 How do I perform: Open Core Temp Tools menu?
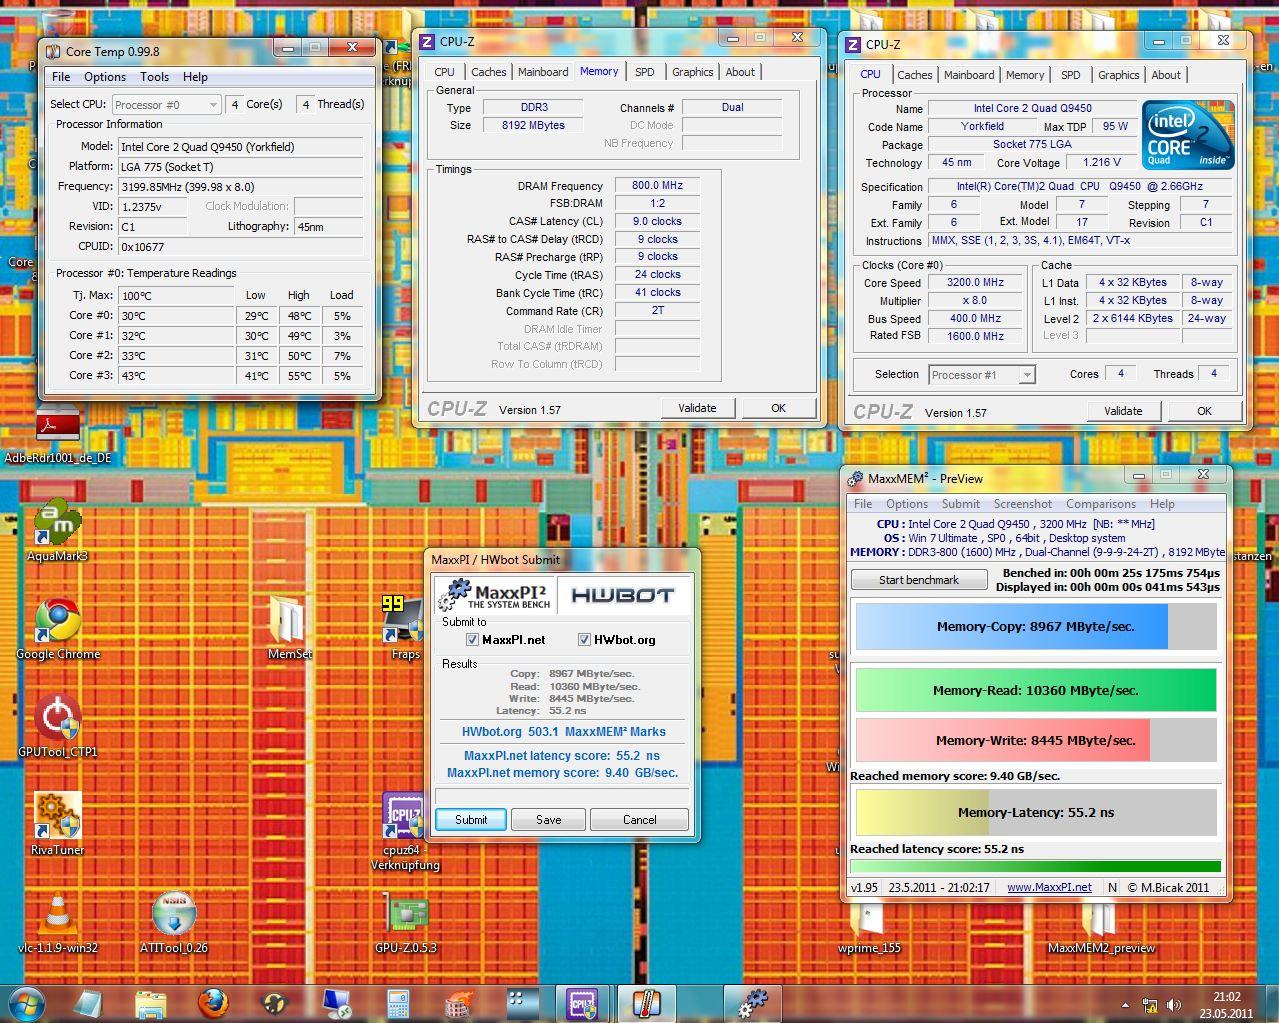pyautogui.click(x=154, y=77)
